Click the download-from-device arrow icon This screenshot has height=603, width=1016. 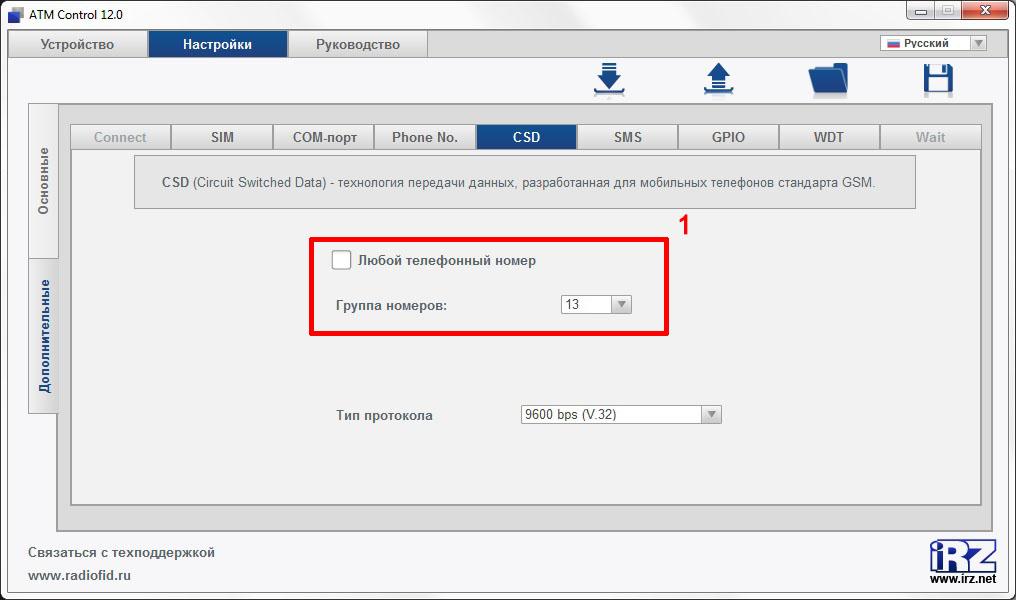(x=609, y=79)
